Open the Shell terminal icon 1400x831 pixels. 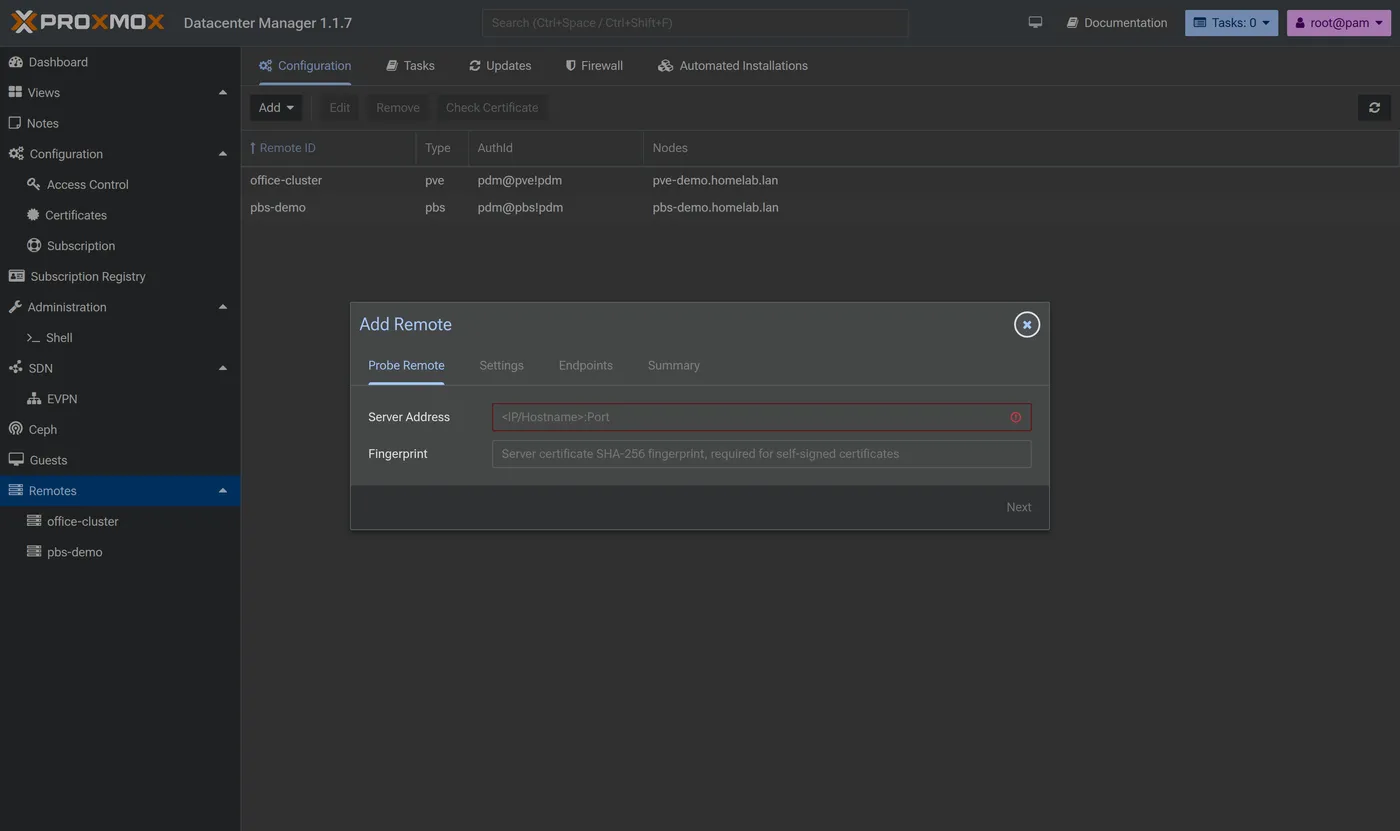(x=33, y=338)
